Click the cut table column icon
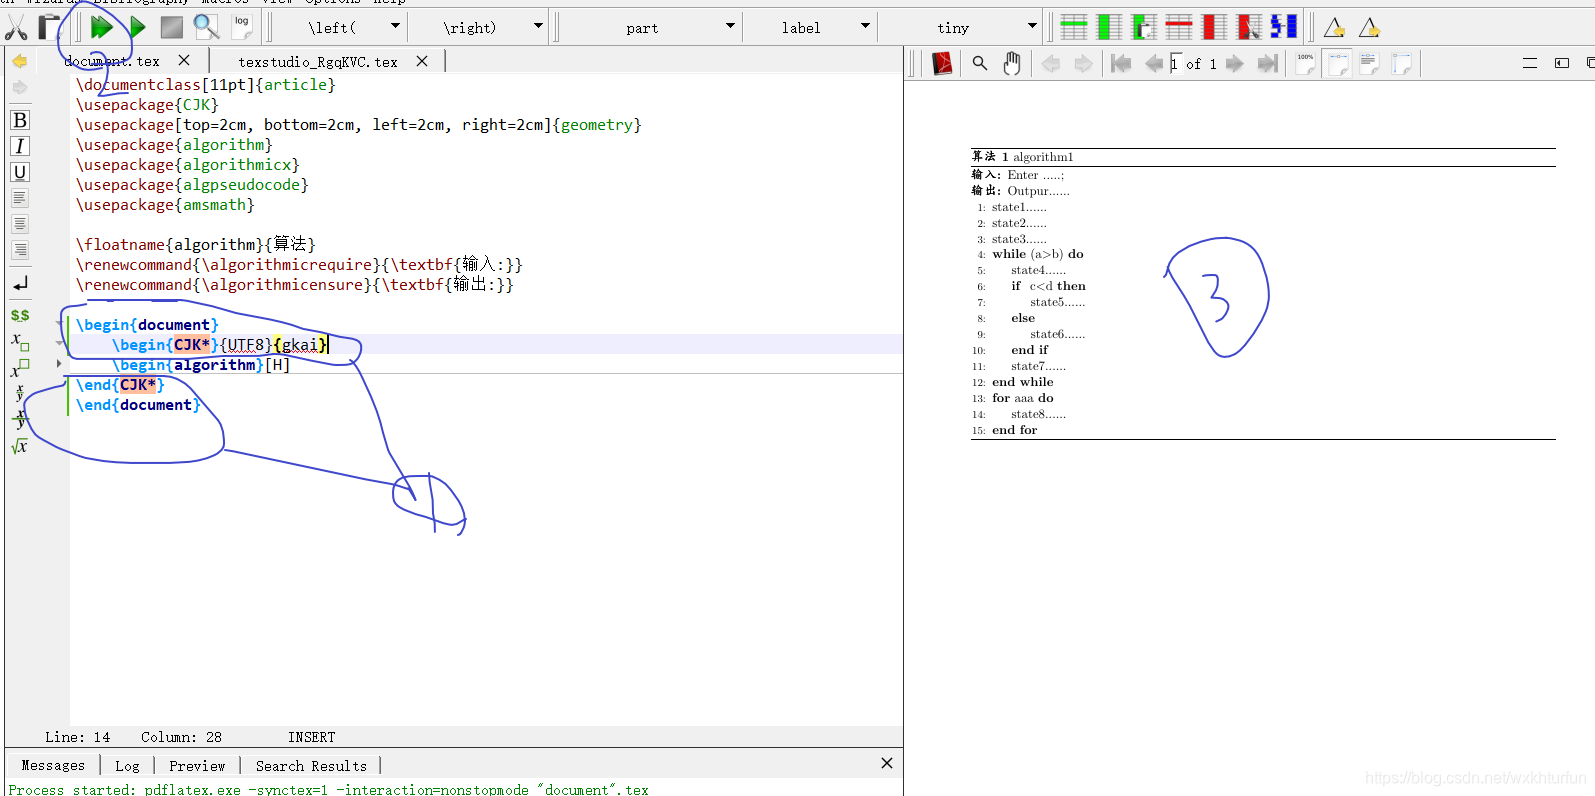Viewport: 1595px width, 796px height. (1249, 27)
